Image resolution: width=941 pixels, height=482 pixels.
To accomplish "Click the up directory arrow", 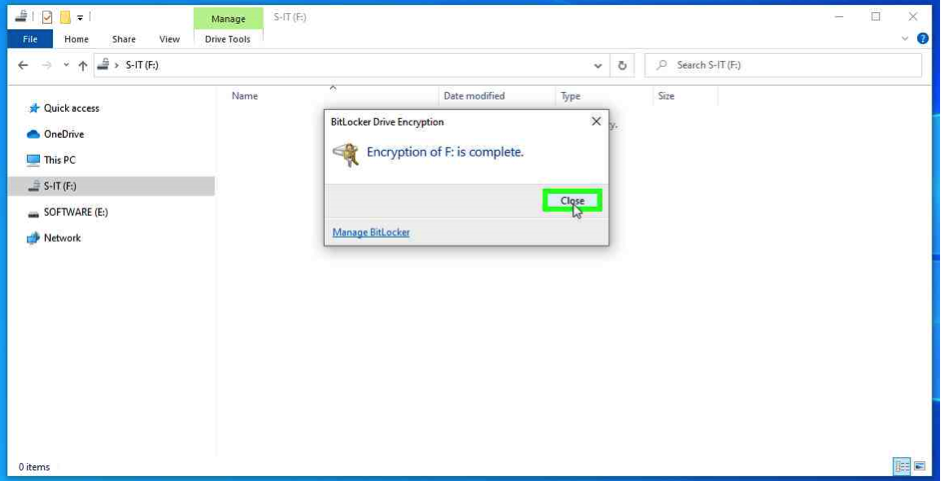I will [x=83, y=66].
